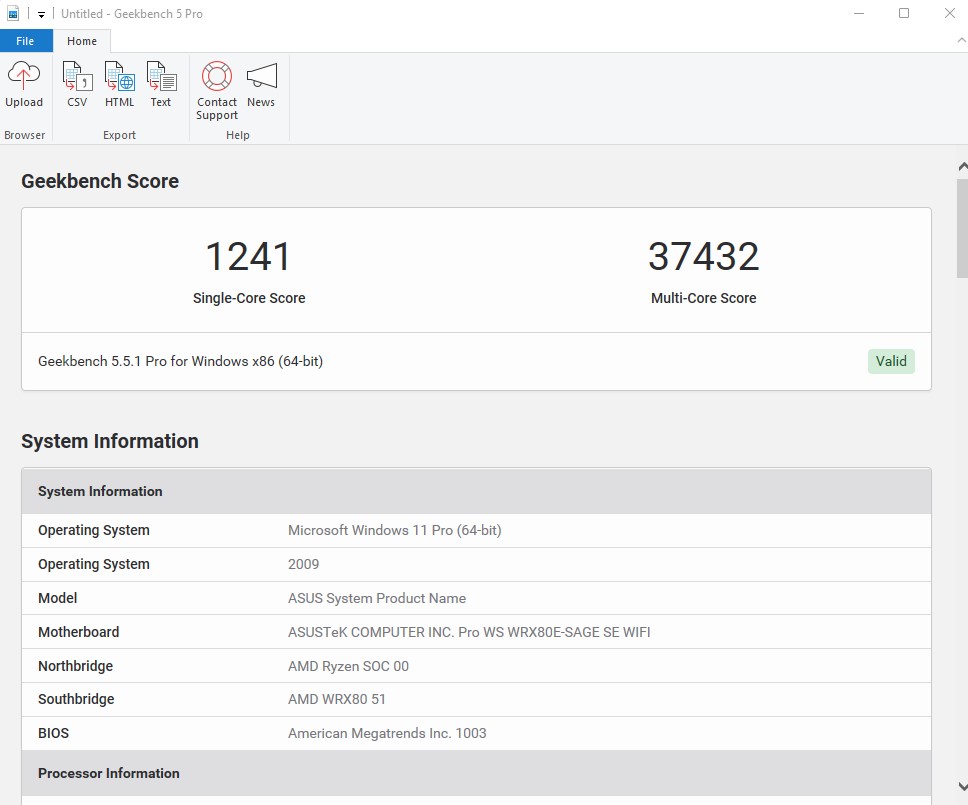Click the Northbridge row label
The height and width of the screenshot is (805, 968).
pos(75,666)
